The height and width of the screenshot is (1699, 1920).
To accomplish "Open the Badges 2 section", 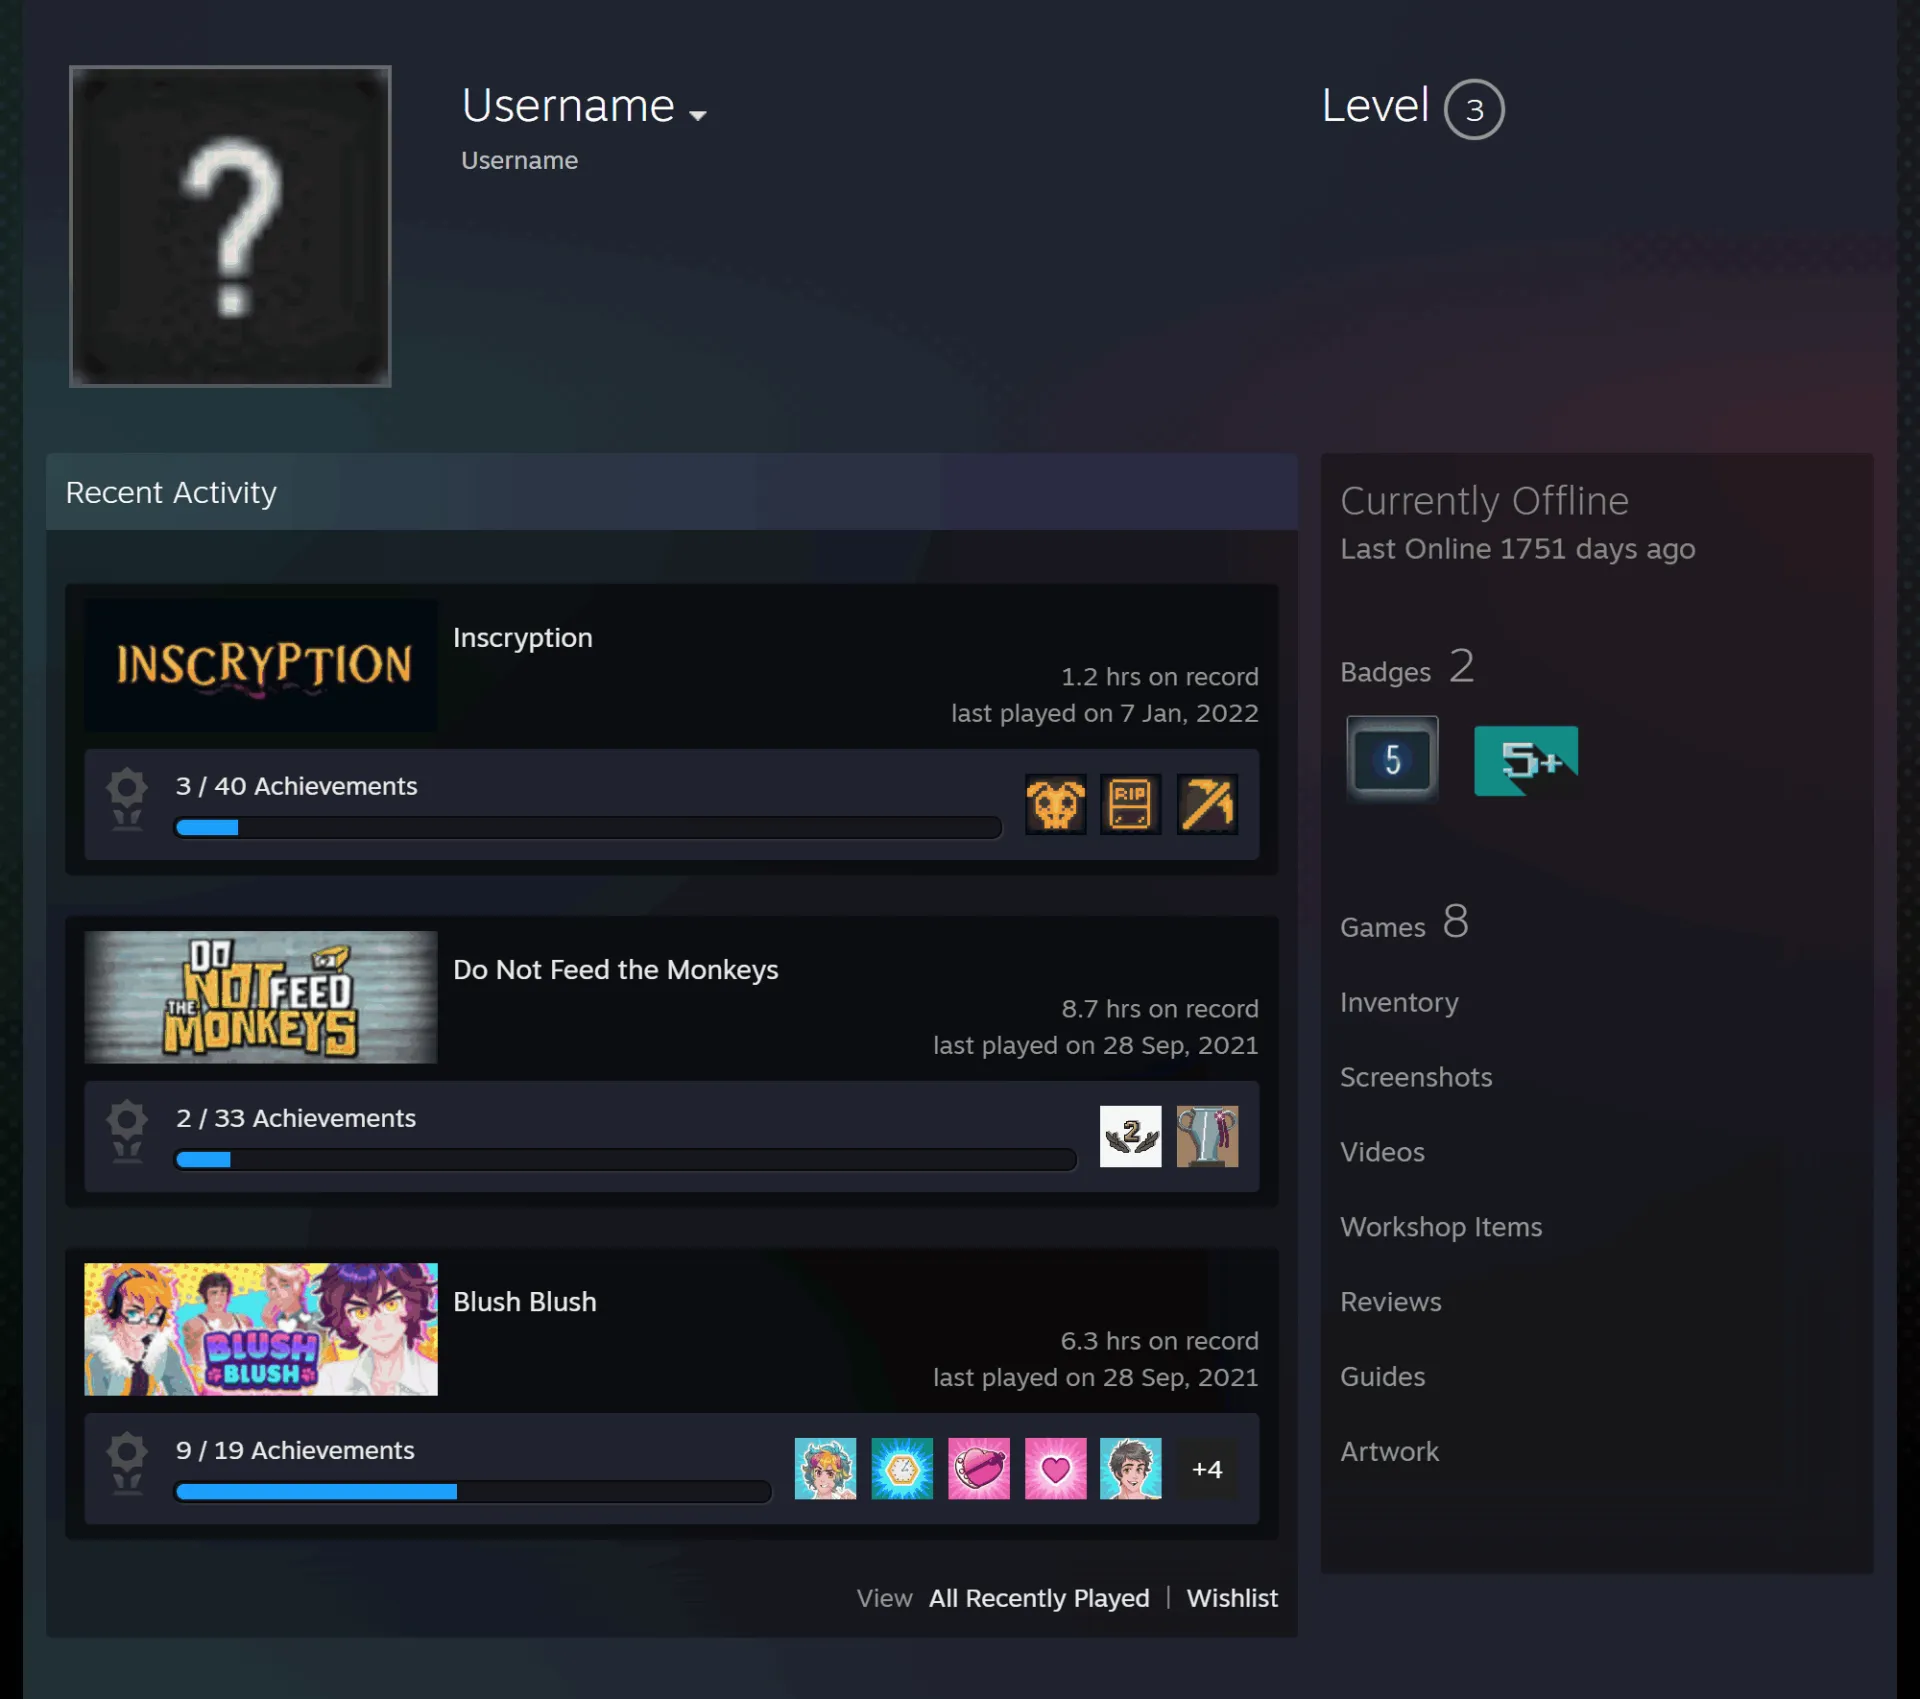I will pos(1407,668).
